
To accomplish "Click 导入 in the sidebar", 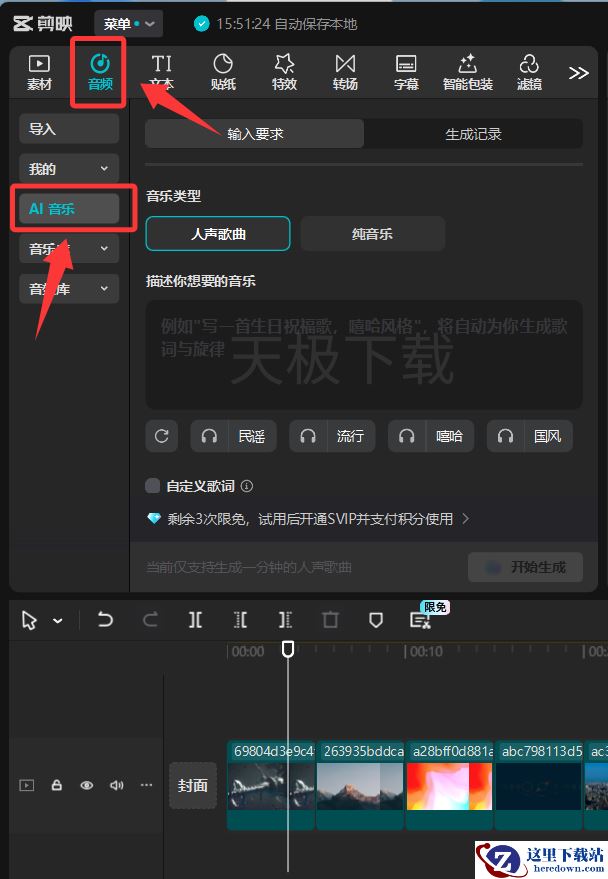I will pyautogui.click(x=69, y=129).
